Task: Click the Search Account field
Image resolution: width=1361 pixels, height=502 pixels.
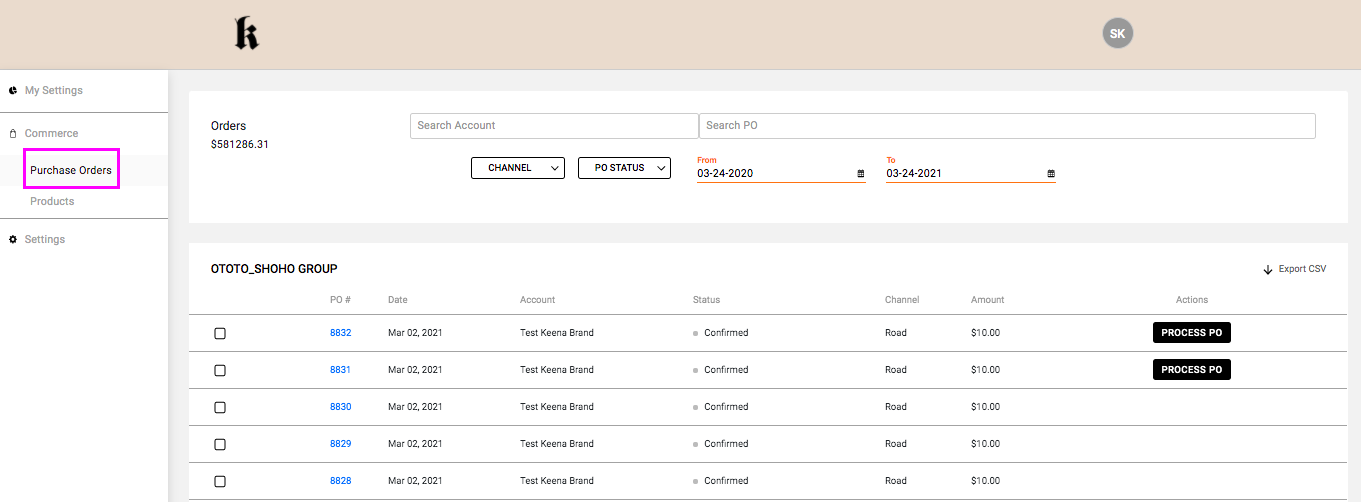Action: click(553, 126)
